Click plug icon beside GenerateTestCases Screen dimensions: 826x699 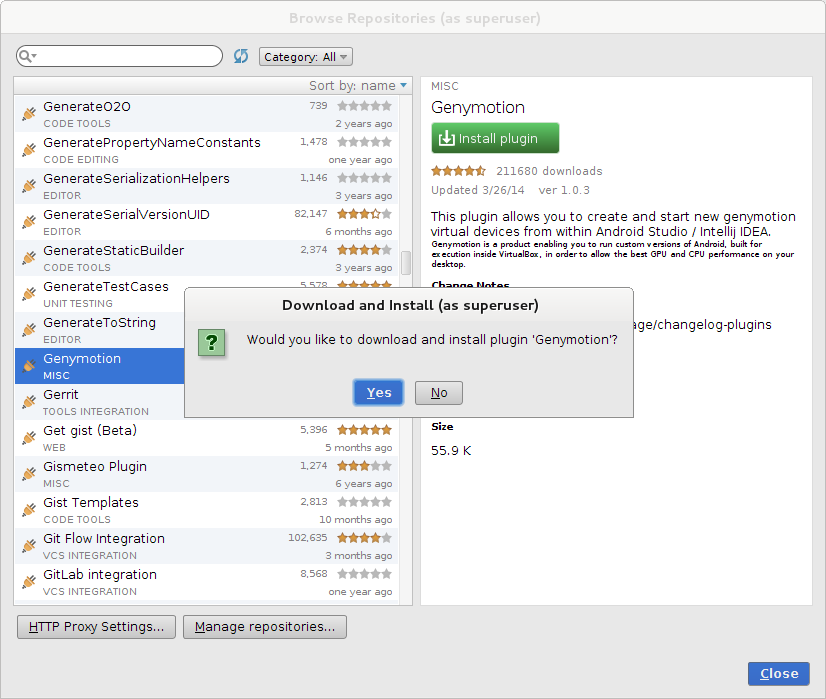click(x=29, y=294)
